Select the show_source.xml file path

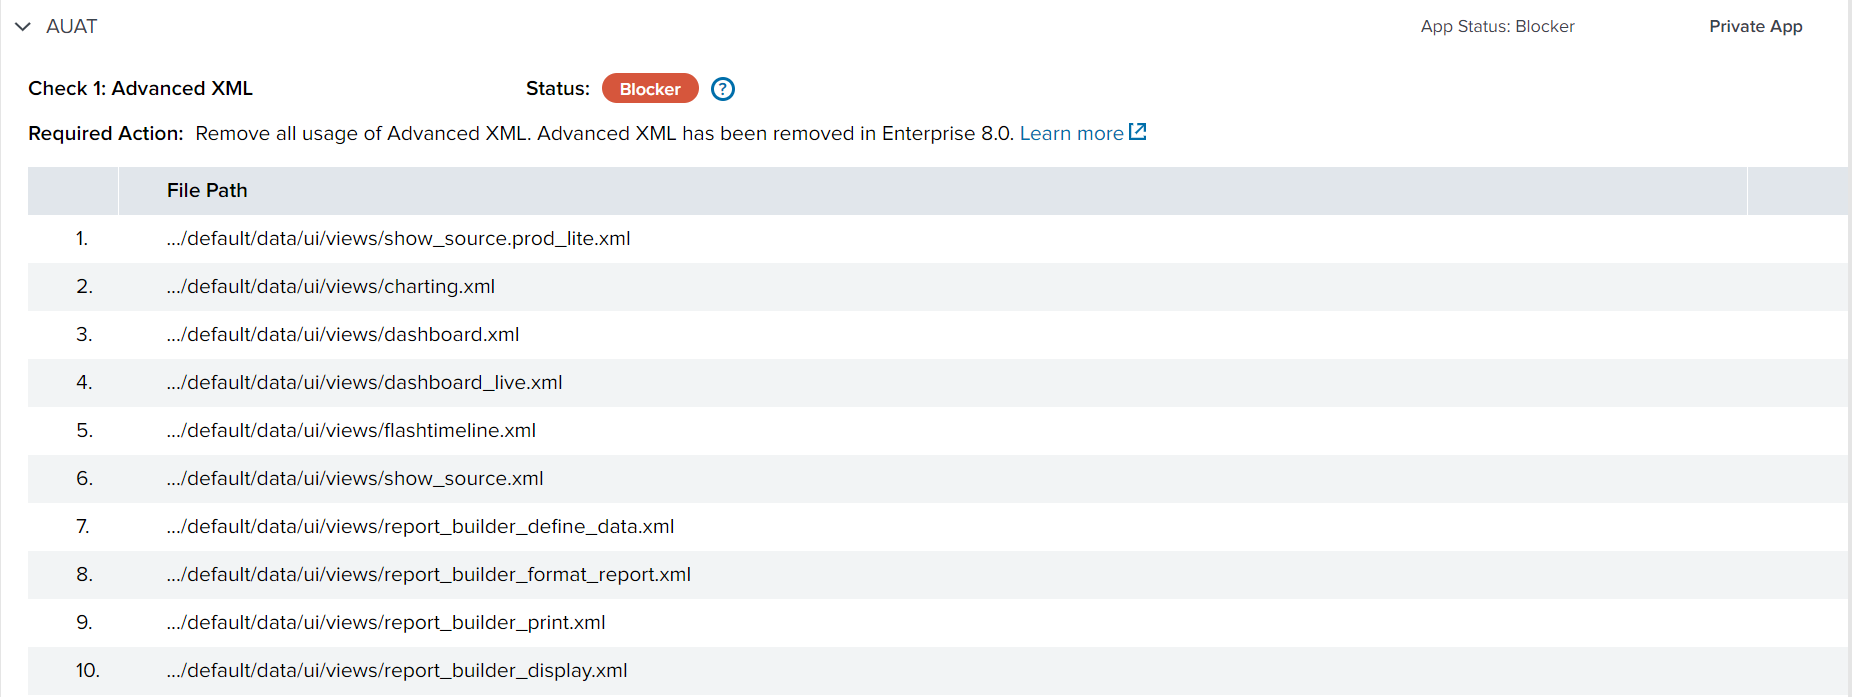[355, 479]
